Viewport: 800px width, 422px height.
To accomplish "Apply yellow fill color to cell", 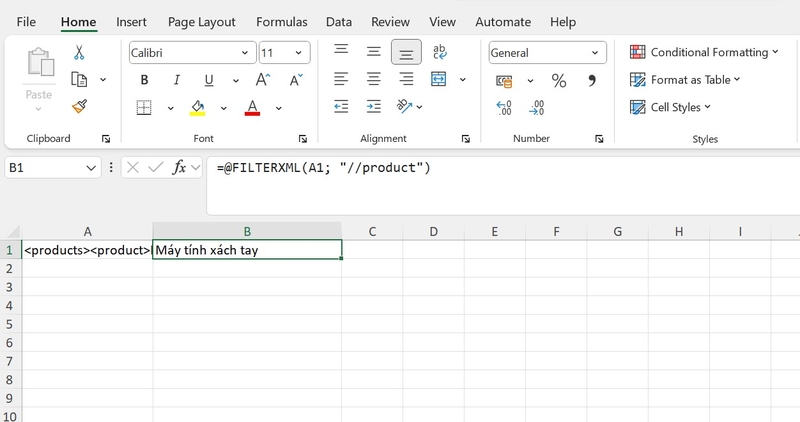I will (x=197, y=108).
